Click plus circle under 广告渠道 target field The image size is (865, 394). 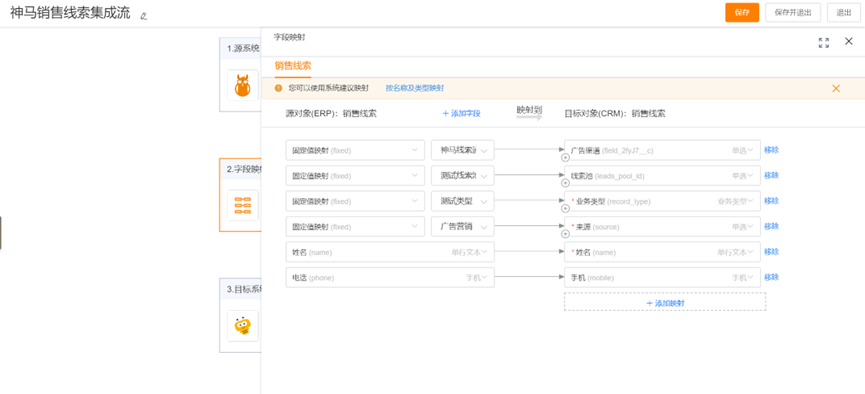tap(565, 158)
